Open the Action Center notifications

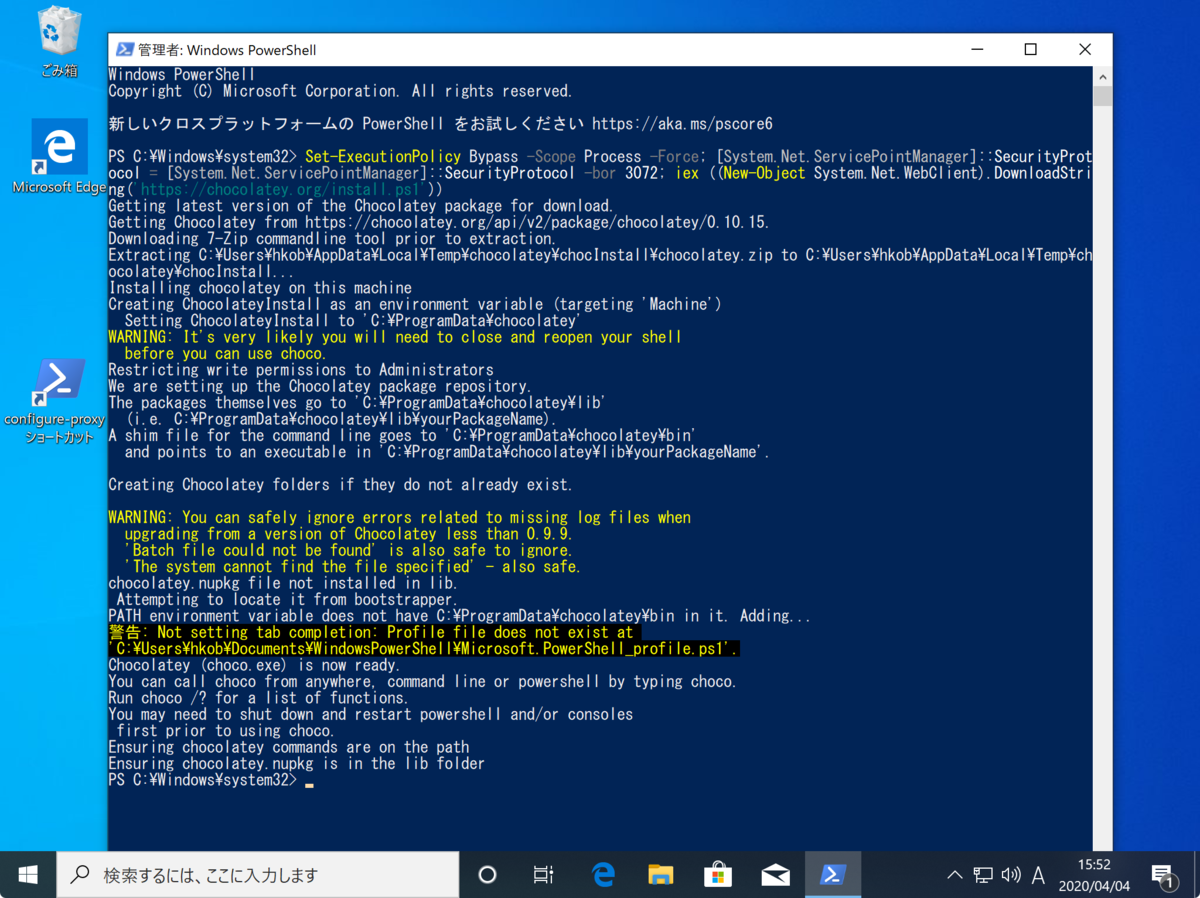click(x=1163, y=875)
